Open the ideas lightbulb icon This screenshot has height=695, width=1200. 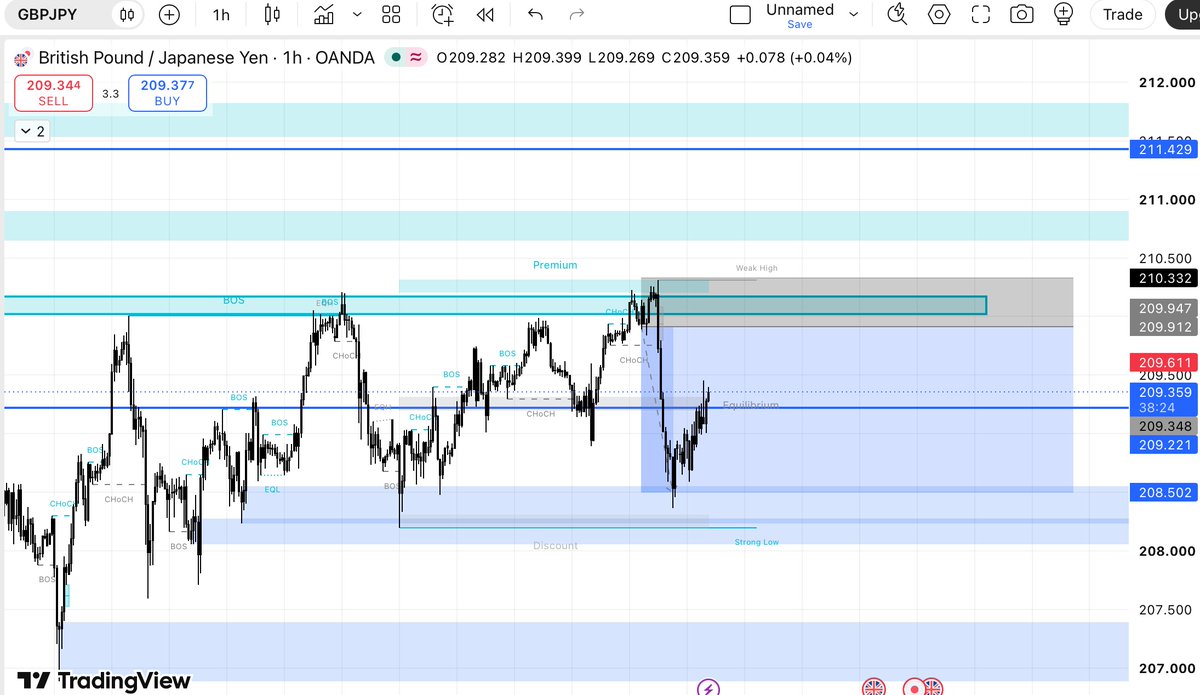point(1064,14)
